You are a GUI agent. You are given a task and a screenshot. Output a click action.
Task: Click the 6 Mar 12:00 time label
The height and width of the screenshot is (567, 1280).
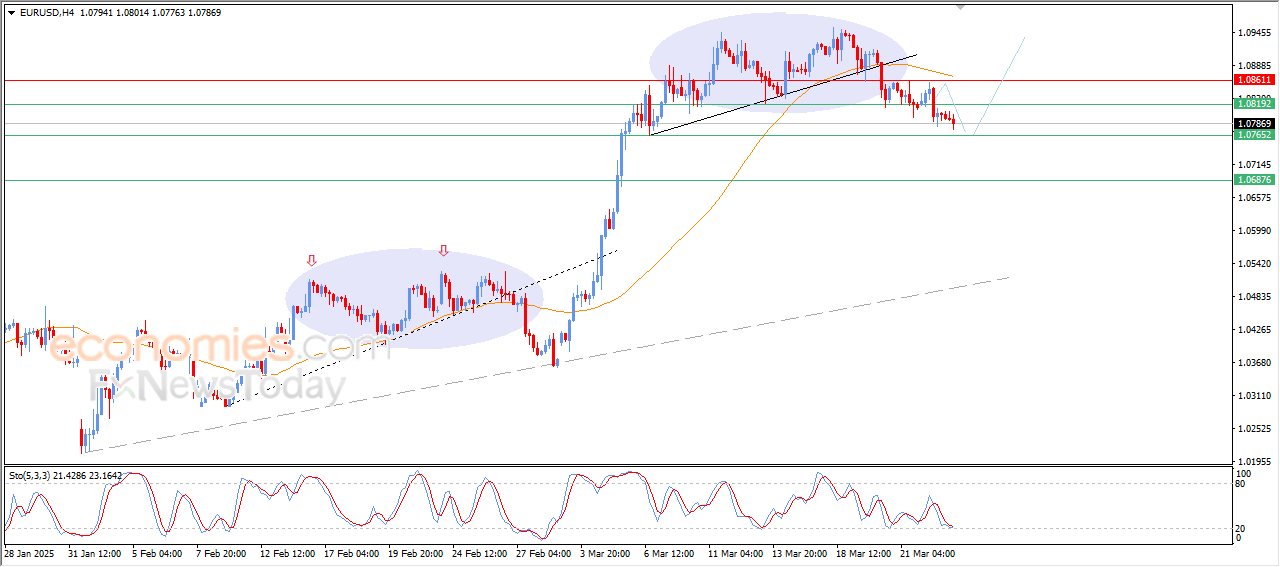click(x=670, y=552)
